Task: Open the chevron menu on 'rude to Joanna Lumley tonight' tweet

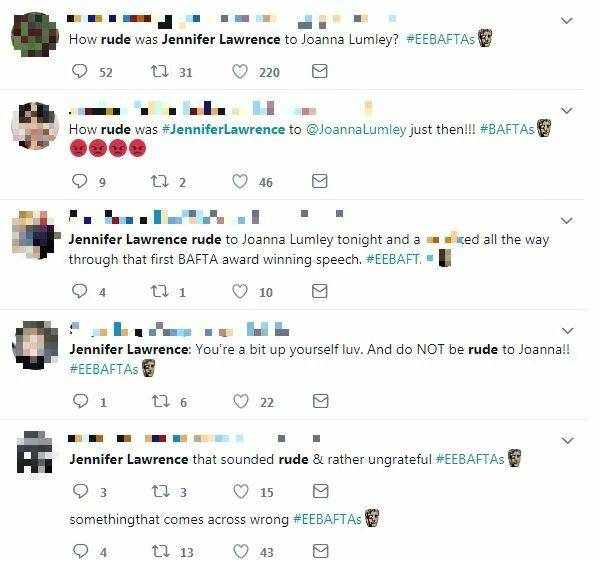Action: [x=567, y=220]
